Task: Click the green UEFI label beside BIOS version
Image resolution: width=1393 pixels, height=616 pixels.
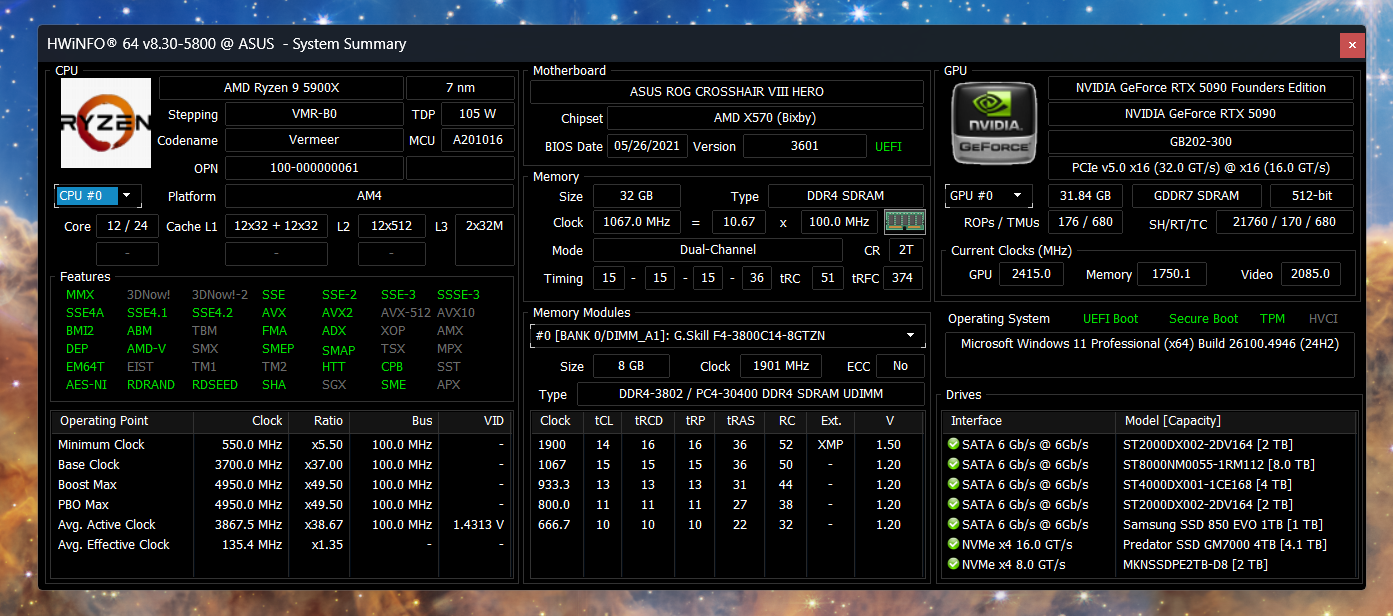Action: (x=888, y=147)
